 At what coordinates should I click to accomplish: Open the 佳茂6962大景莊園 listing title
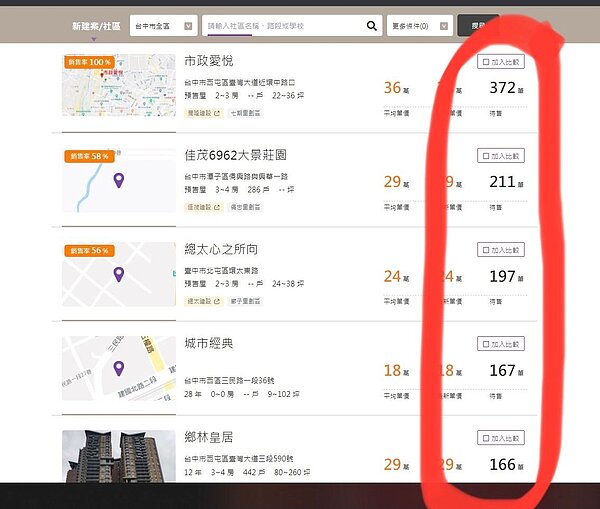[235, 155]
